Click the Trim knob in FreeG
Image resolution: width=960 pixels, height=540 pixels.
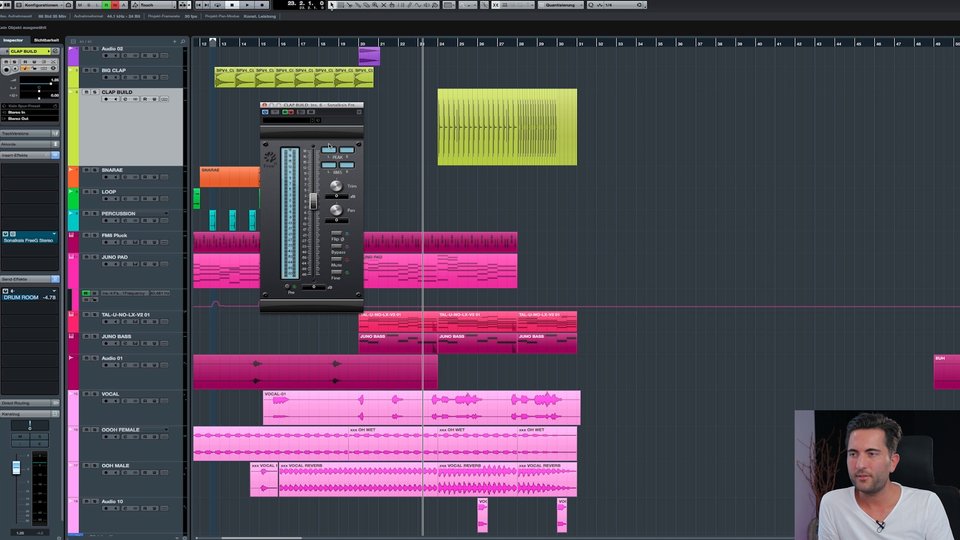[336, 186]
